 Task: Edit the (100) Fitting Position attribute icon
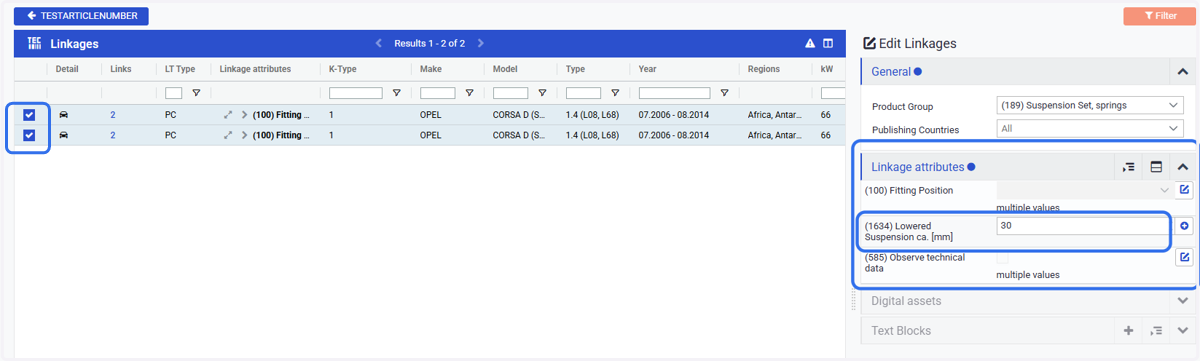click(x=1184, y=190)
